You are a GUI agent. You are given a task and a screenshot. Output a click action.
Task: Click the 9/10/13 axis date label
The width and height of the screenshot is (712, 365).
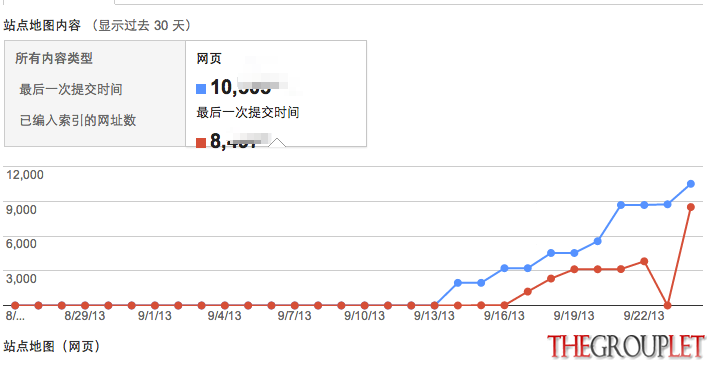(365, 316)
